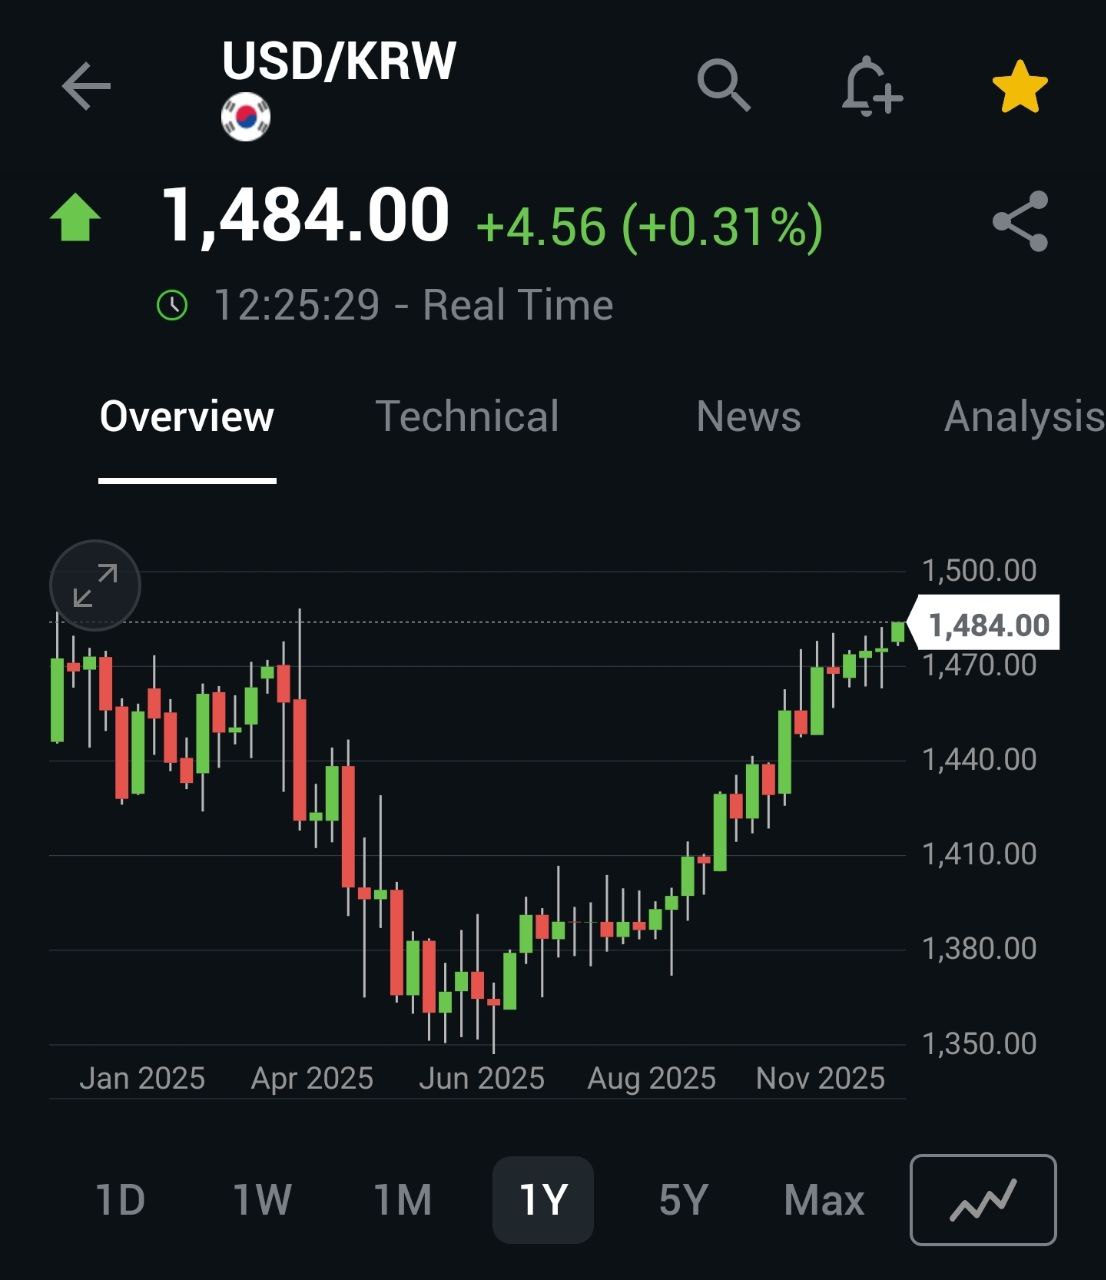The image size is (1106, 1280).
Task: Tap the South Korea flag icon
Action: (245, 117)
